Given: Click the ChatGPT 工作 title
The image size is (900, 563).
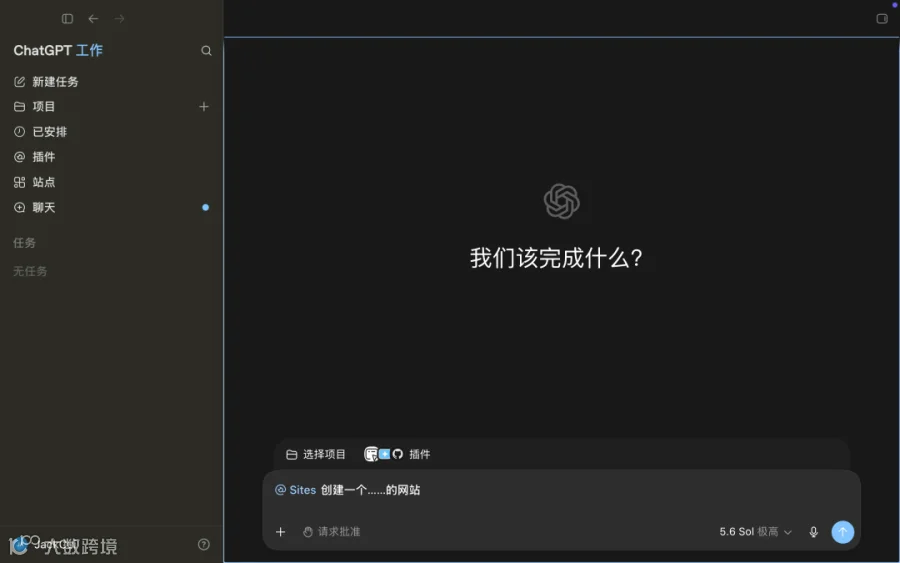Looking at the screenshot, I should 58,51.
